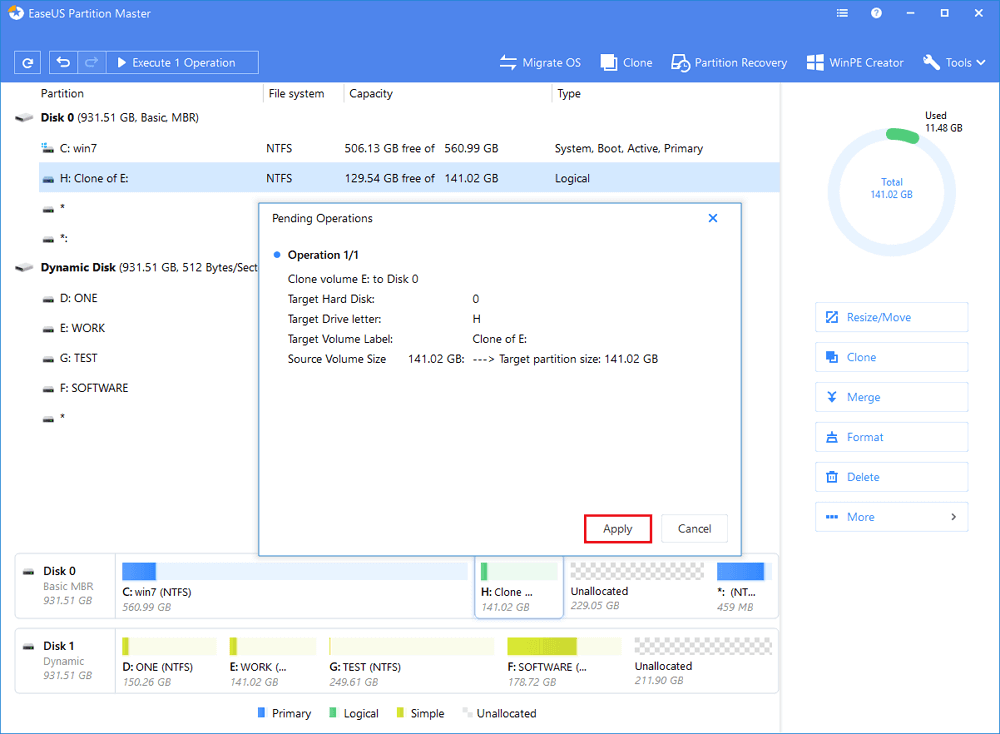Click the Migrate OS icon
This screenshot has width=1000, height=734.
[508, 62]
